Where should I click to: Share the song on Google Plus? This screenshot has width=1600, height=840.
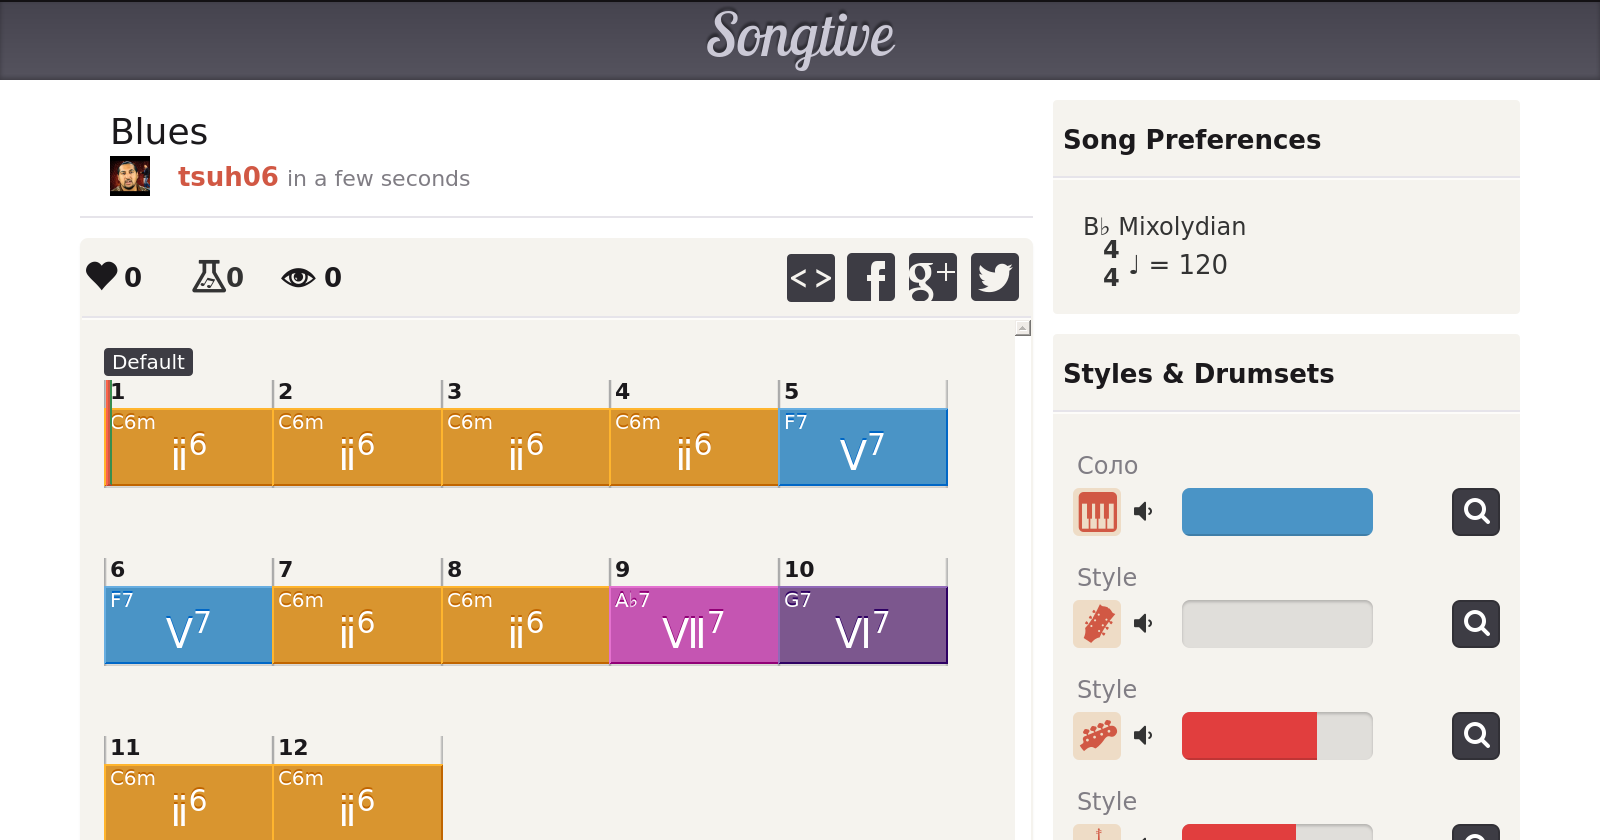click(932, 277)
